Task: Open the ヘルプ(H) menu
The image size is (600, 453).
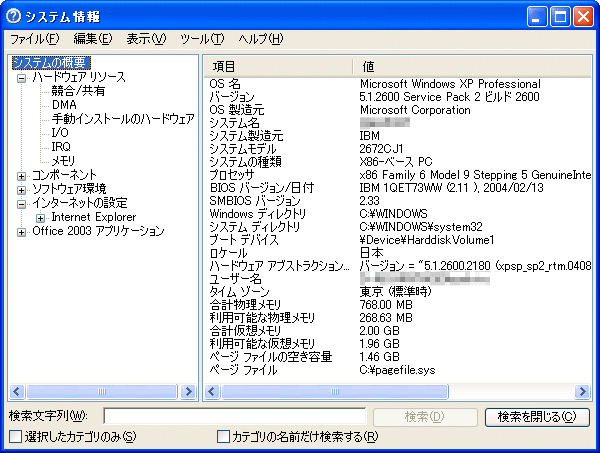Action: coord(261,39)
